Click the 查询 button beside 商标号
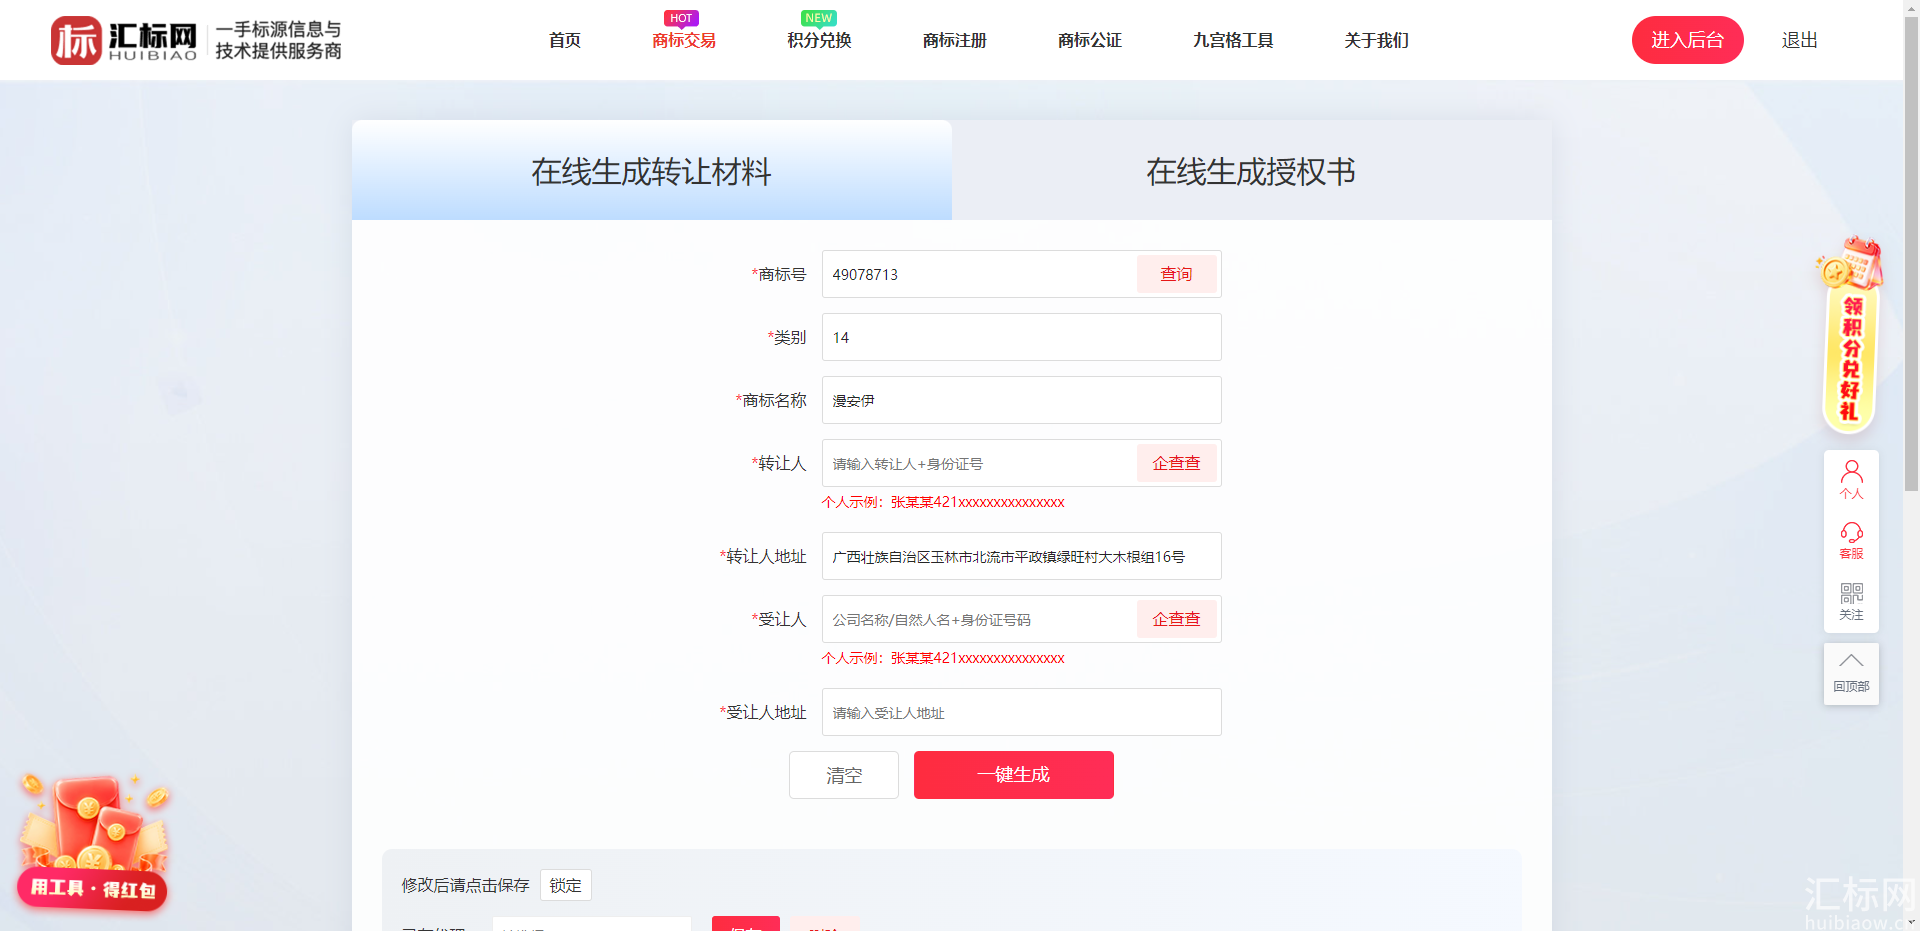The height and width of the screenshot is (931, 1920). tap(1177, 274)
